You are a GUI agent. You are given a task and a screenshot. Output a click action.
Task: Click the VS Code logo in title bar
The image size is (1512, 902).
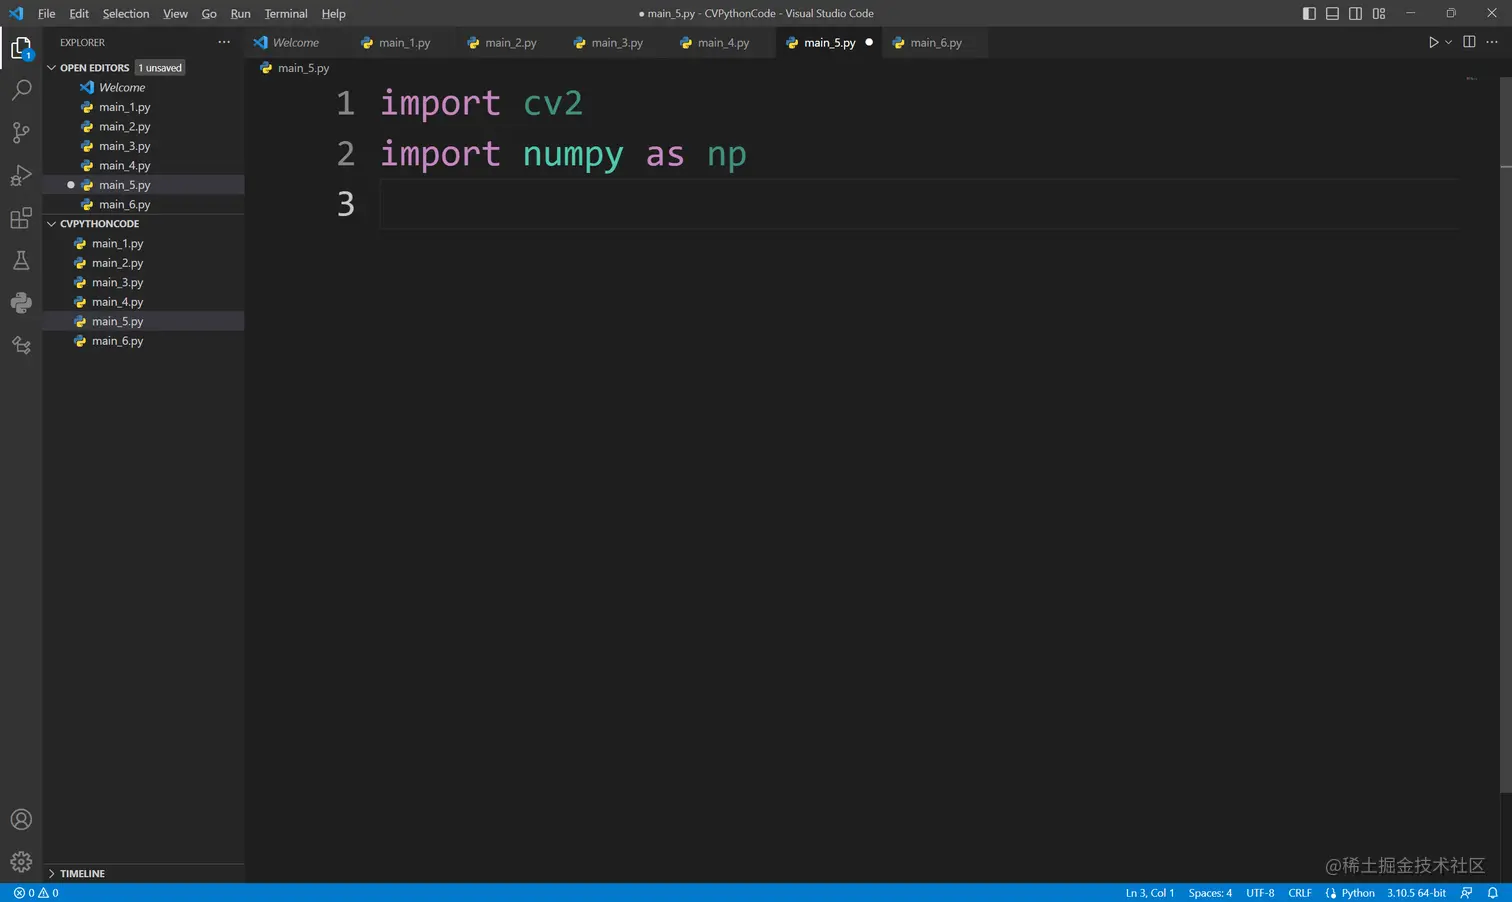(16, 13)
